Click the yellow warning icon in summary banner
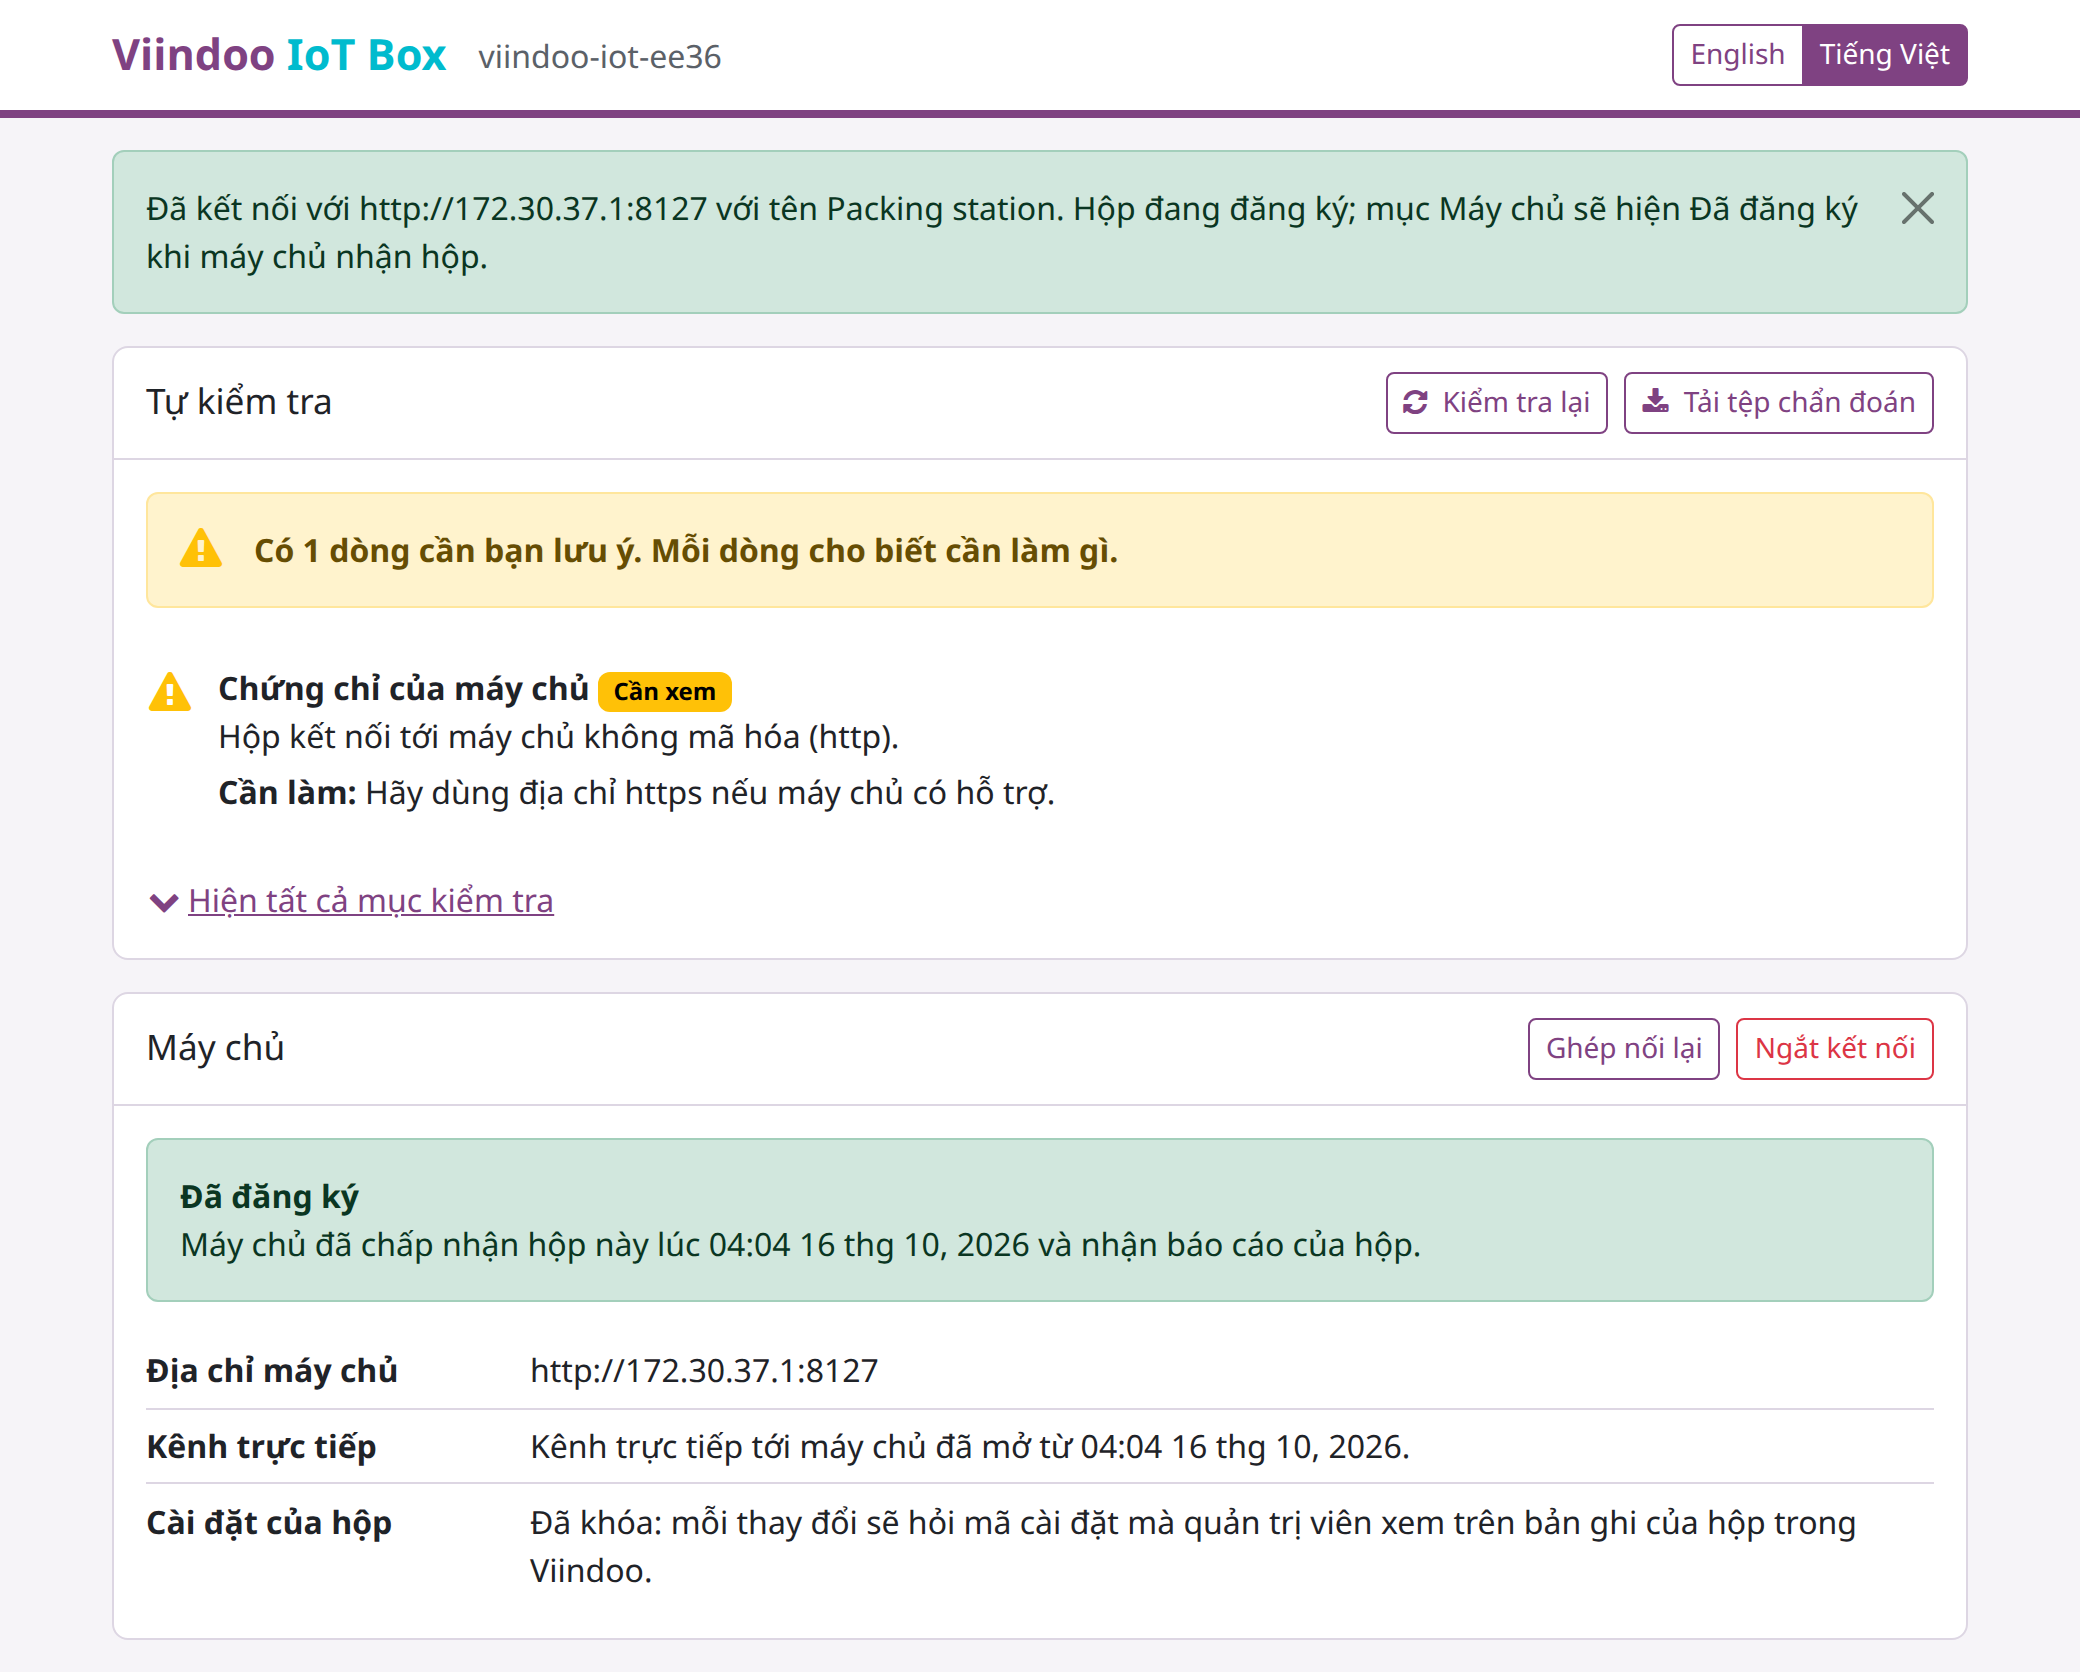2080x1672 pixels. pos(201,549)
